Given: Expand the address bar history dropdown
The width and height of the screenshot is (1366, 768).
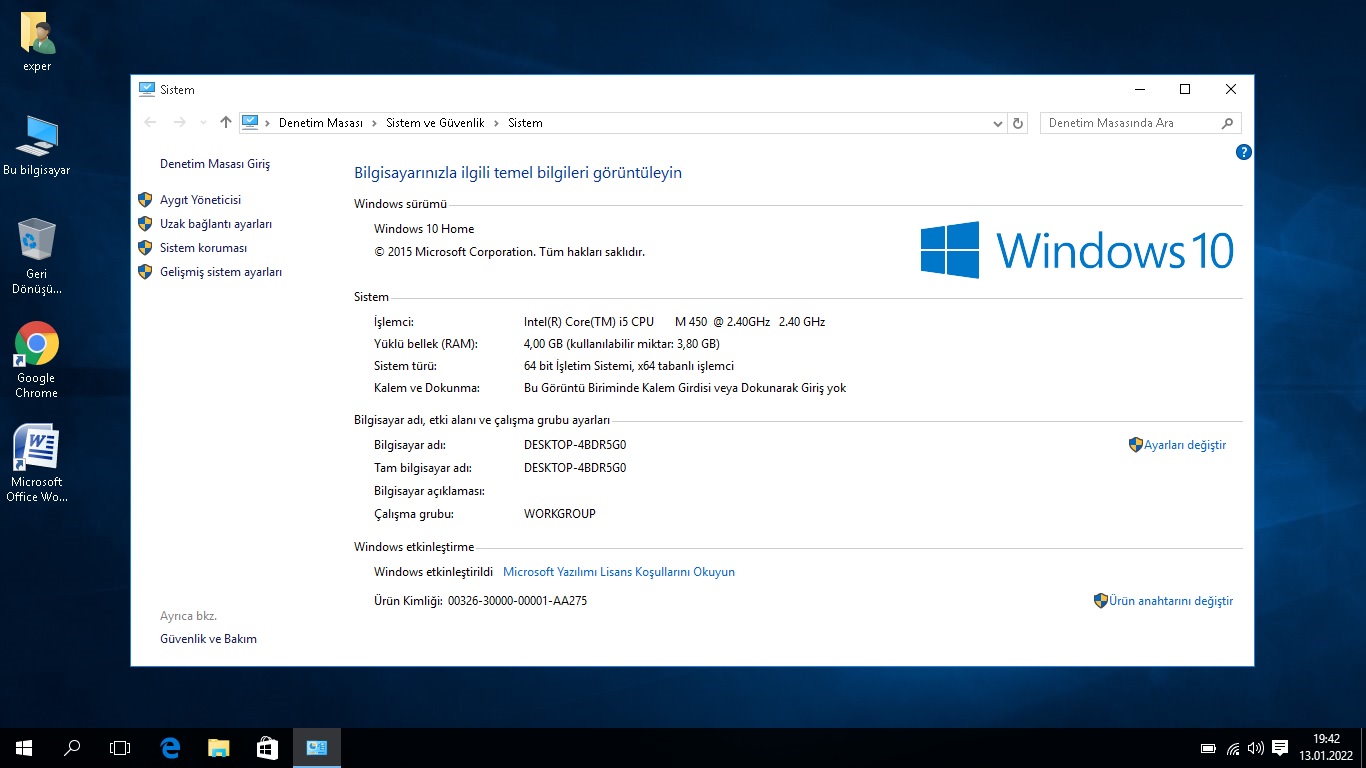Looking at the screenshot, I should point(998,124).
